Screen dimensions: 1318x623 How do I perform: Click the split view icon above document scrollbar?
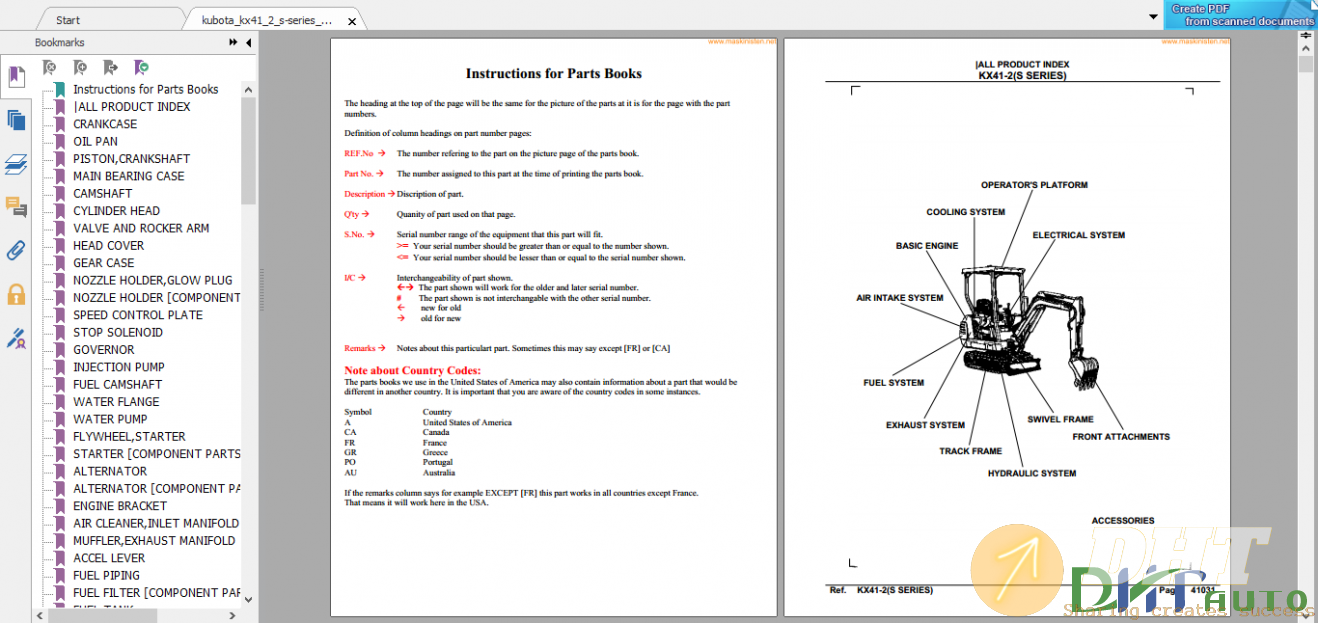(x=1306, y=35)
